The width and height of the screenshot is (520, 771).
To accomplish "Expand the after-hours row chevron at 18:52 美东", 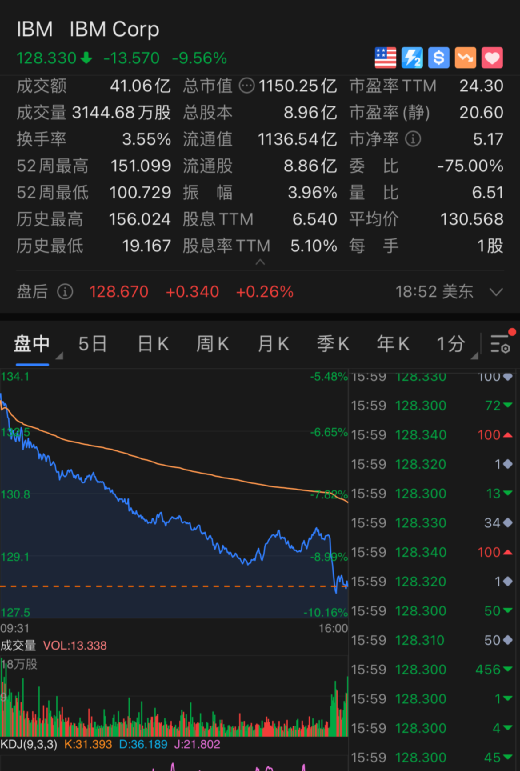I will click(x=496, y=292).
